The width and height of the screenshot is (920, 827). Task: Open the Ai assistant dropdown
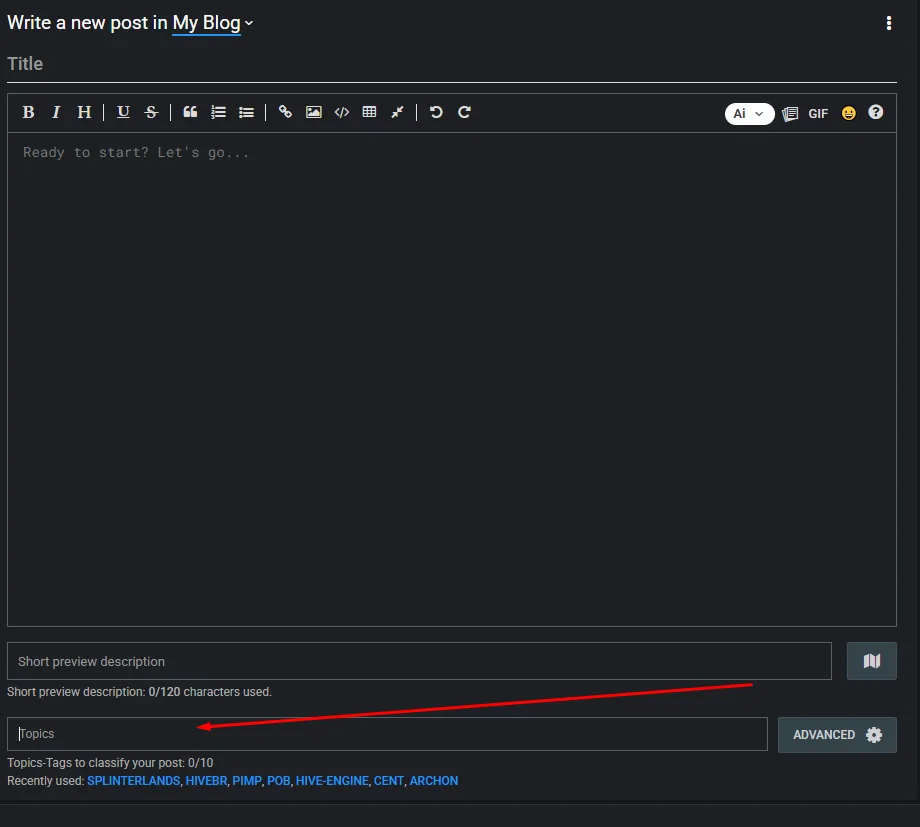click(x=749, y=113)
